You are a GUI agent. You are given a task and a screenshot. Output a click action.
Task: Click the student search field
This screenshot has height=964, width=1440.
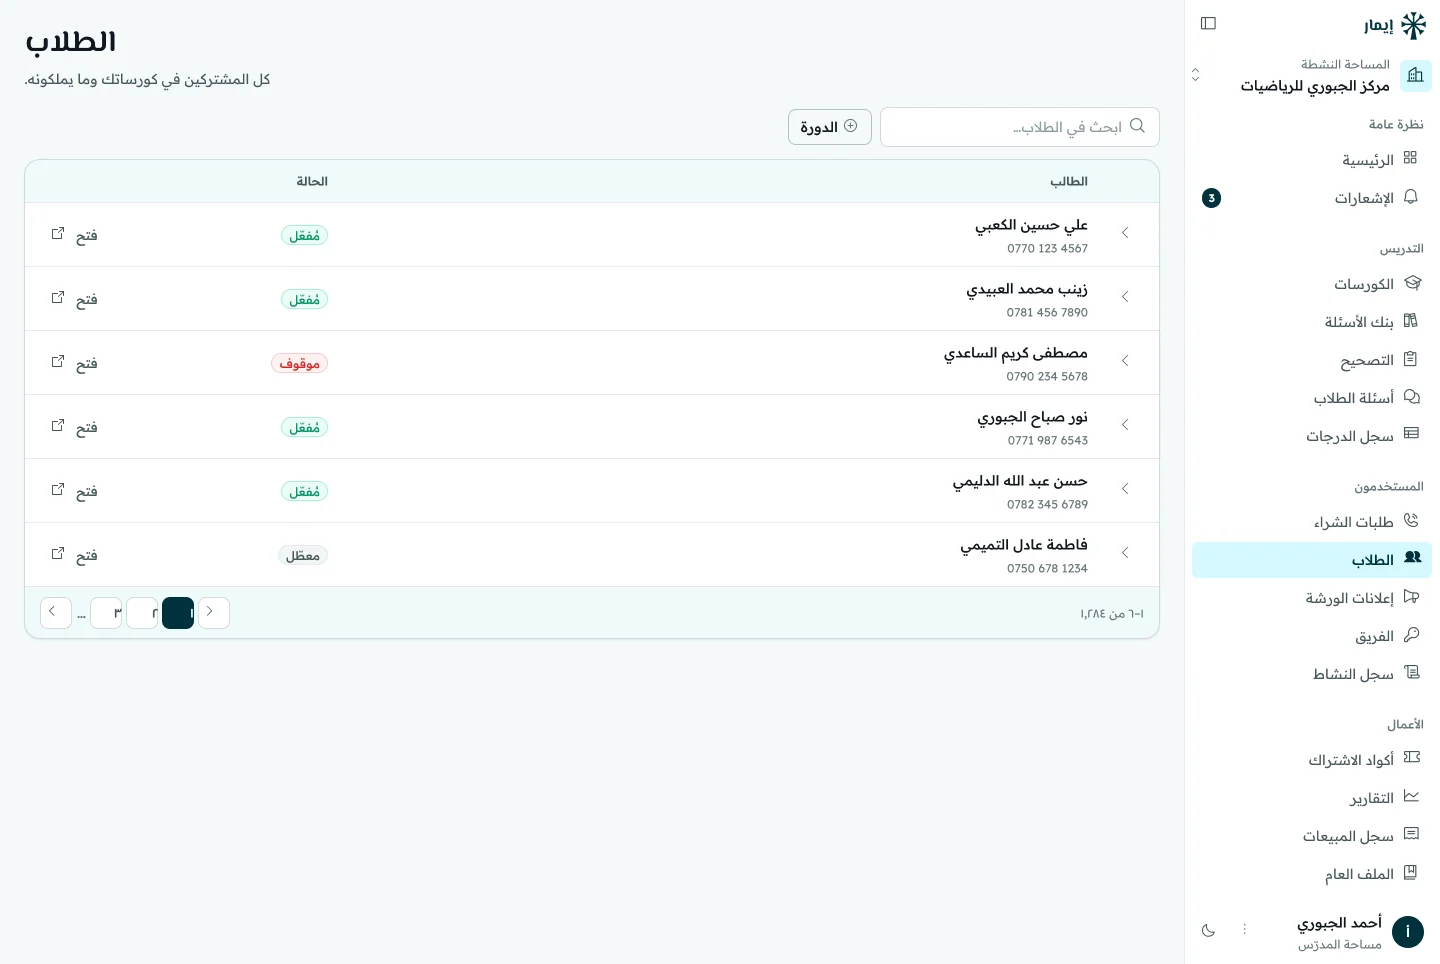coord(1020,127)
